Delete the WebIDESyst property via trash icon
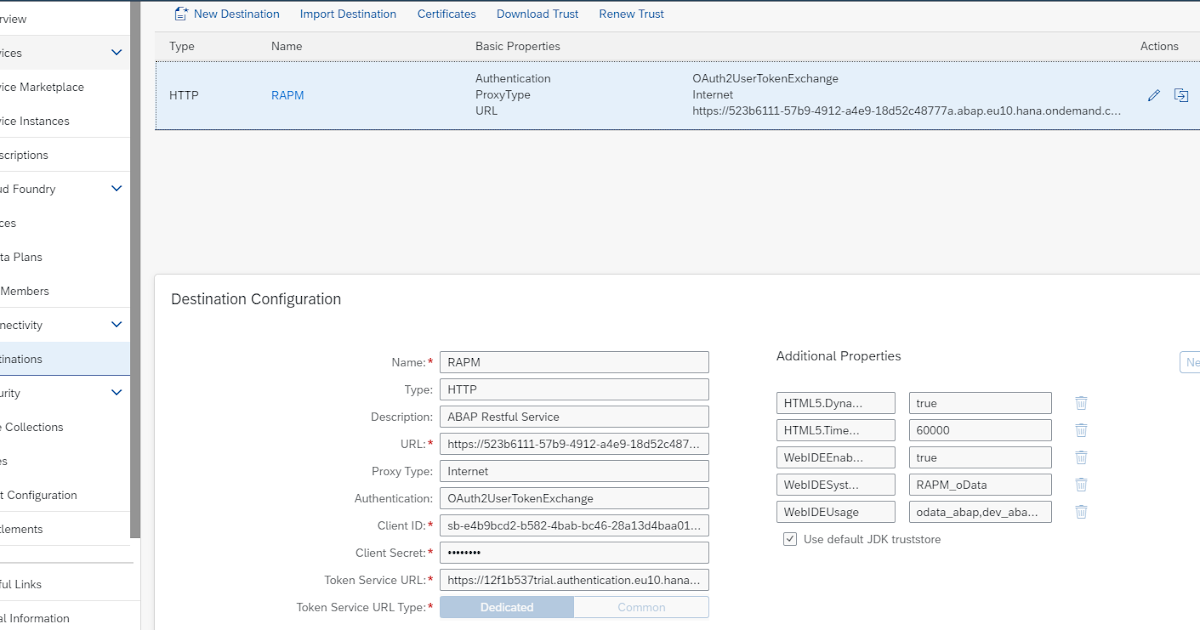The height and width of the screenshot is (630, 1200). click(x=1080, y=484)
